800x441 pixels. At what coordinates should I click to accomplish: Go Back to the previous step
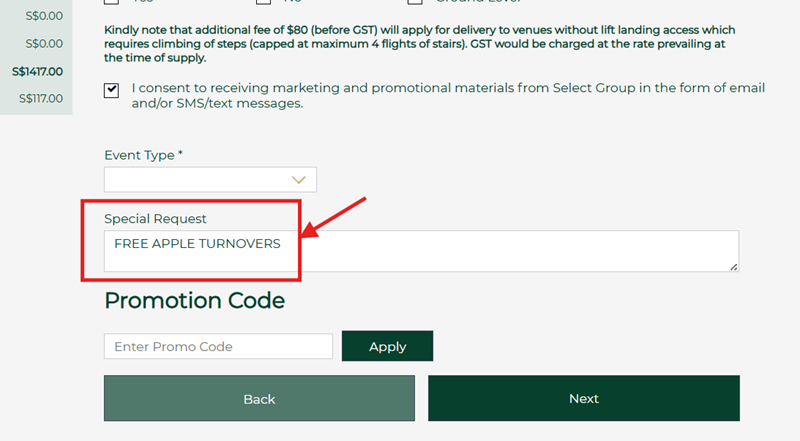pyautogui.click(x=259, y=399)
